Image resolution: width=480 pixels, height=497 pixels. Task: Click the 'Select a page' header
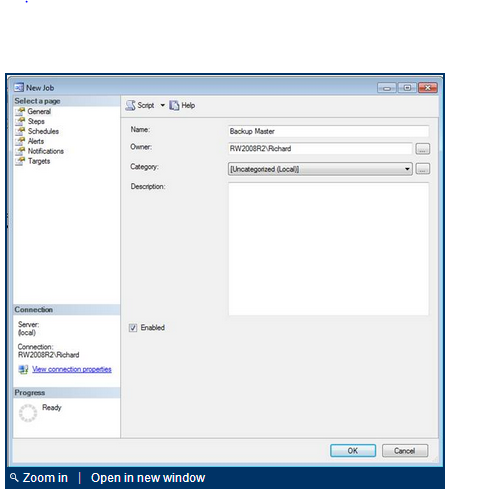(37, 101)
